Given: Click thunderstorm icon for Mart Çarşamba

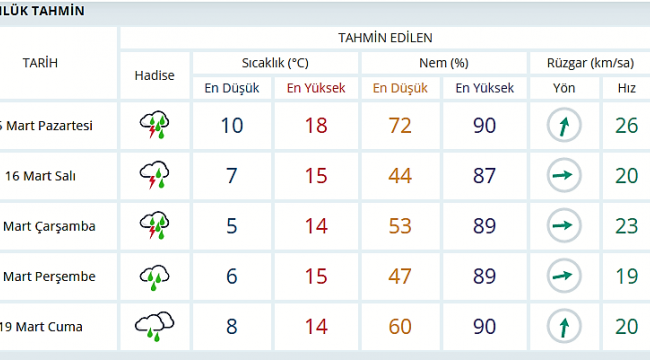Looking at the screenshot, I should tap(155, 225).
